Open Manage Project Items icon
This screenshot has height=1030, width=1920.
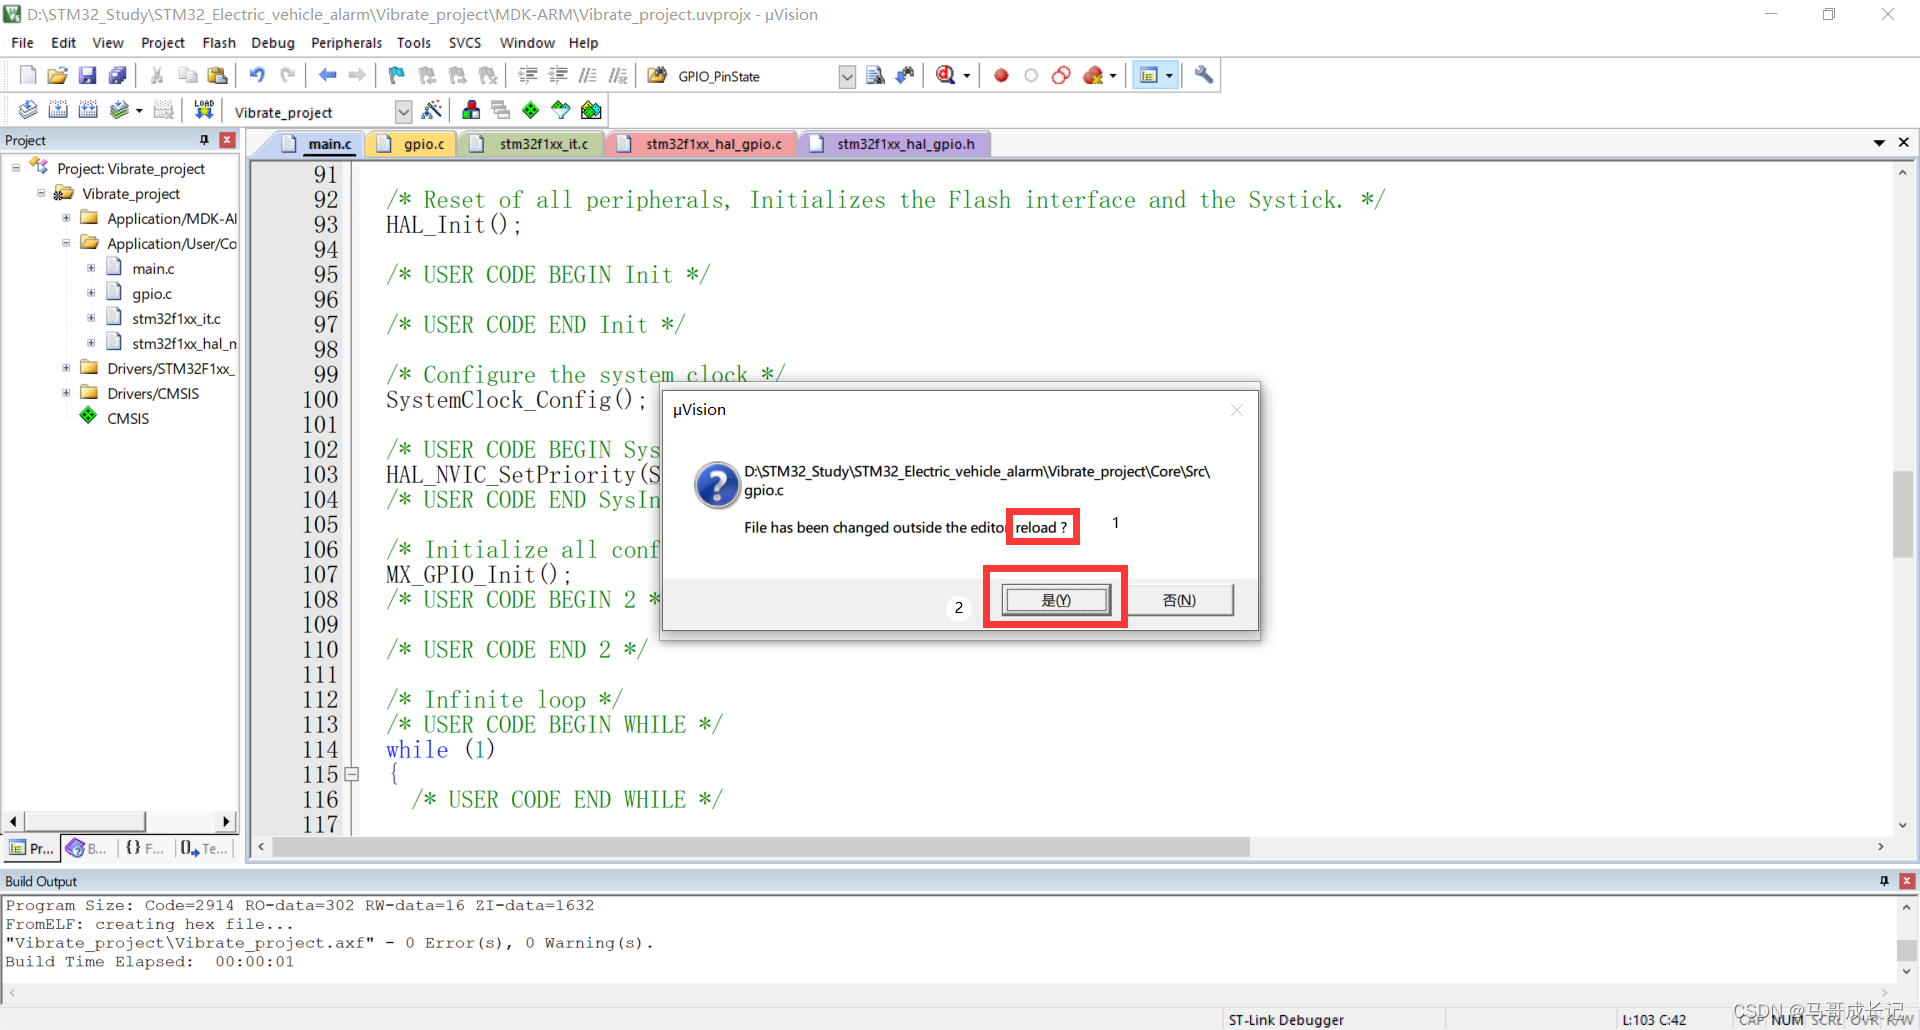pyautogui.click(x=471, y=110)
